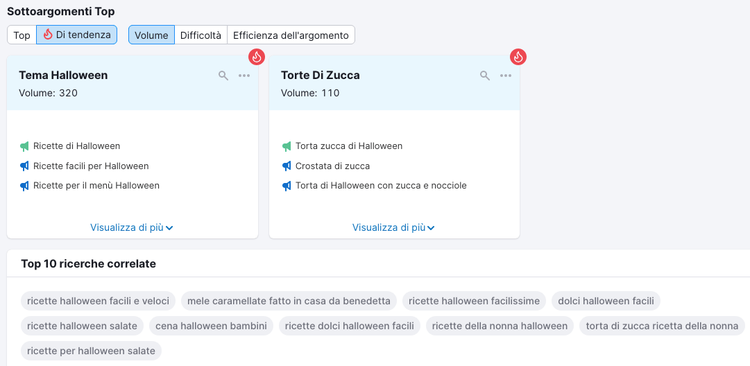Open the Ricette di Halloween headline
The image size is (750, 366).
pos(77,146)
